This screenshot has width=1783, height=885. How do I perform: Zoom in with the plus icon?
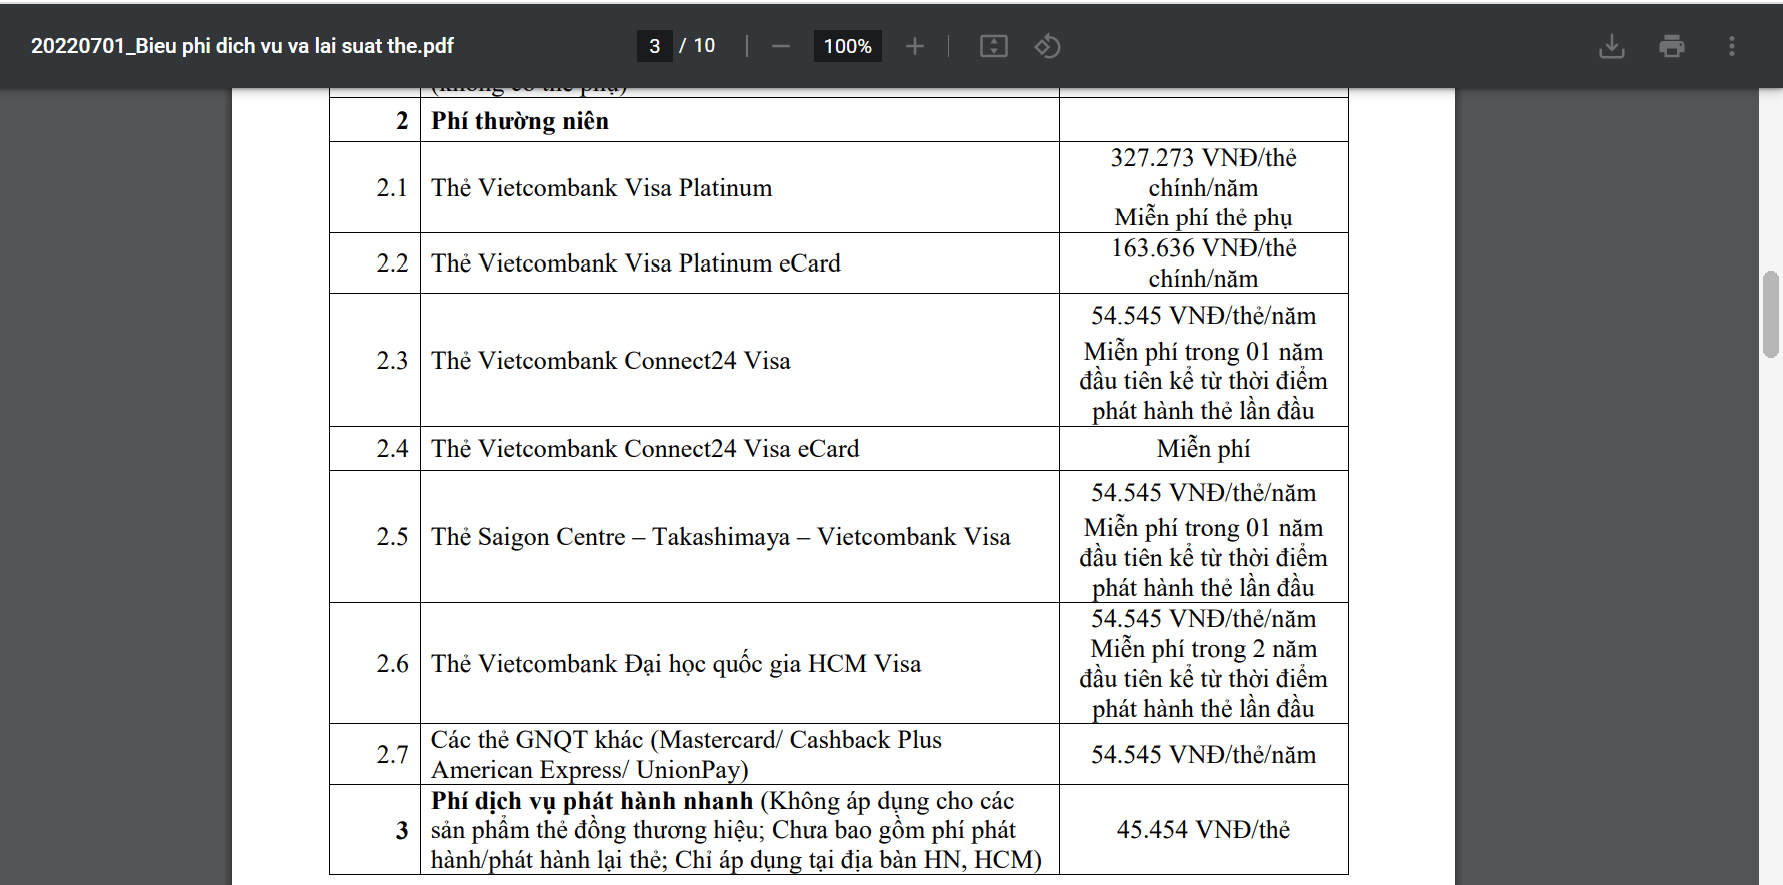coord(914,46)
